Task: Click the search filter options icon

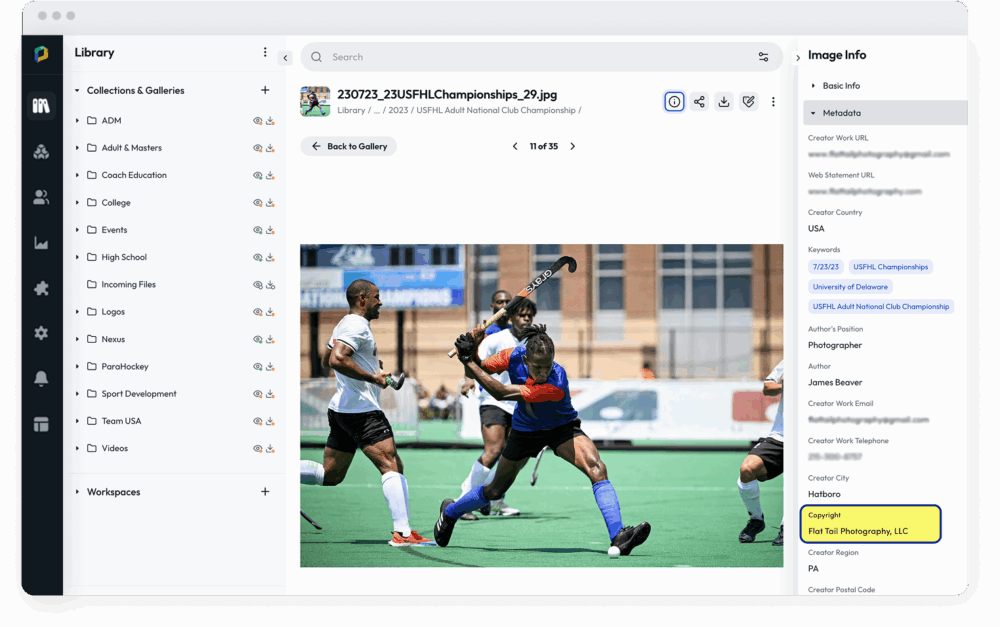Action: coord(763,57)
